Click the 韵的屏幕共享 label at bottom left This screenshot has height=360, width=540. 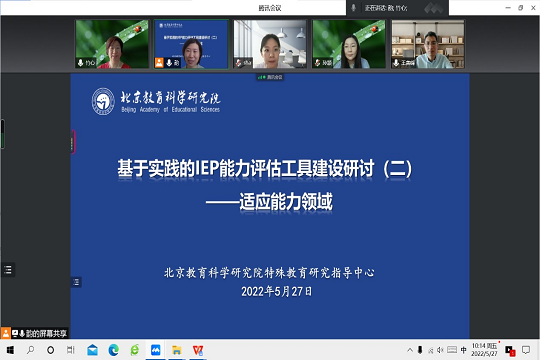click(46, 333)
